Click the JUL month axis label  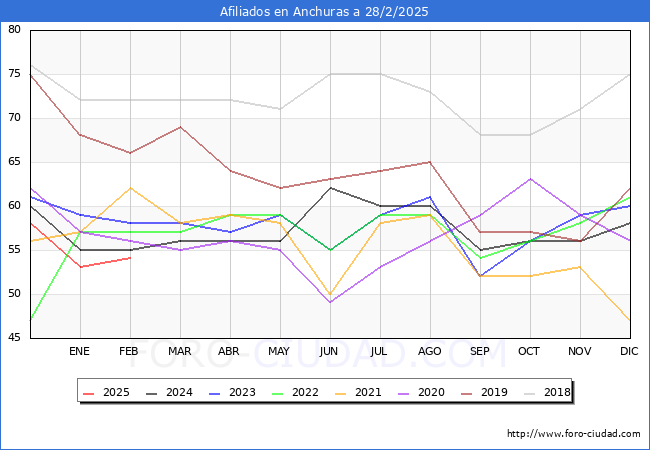coord(379,351)
